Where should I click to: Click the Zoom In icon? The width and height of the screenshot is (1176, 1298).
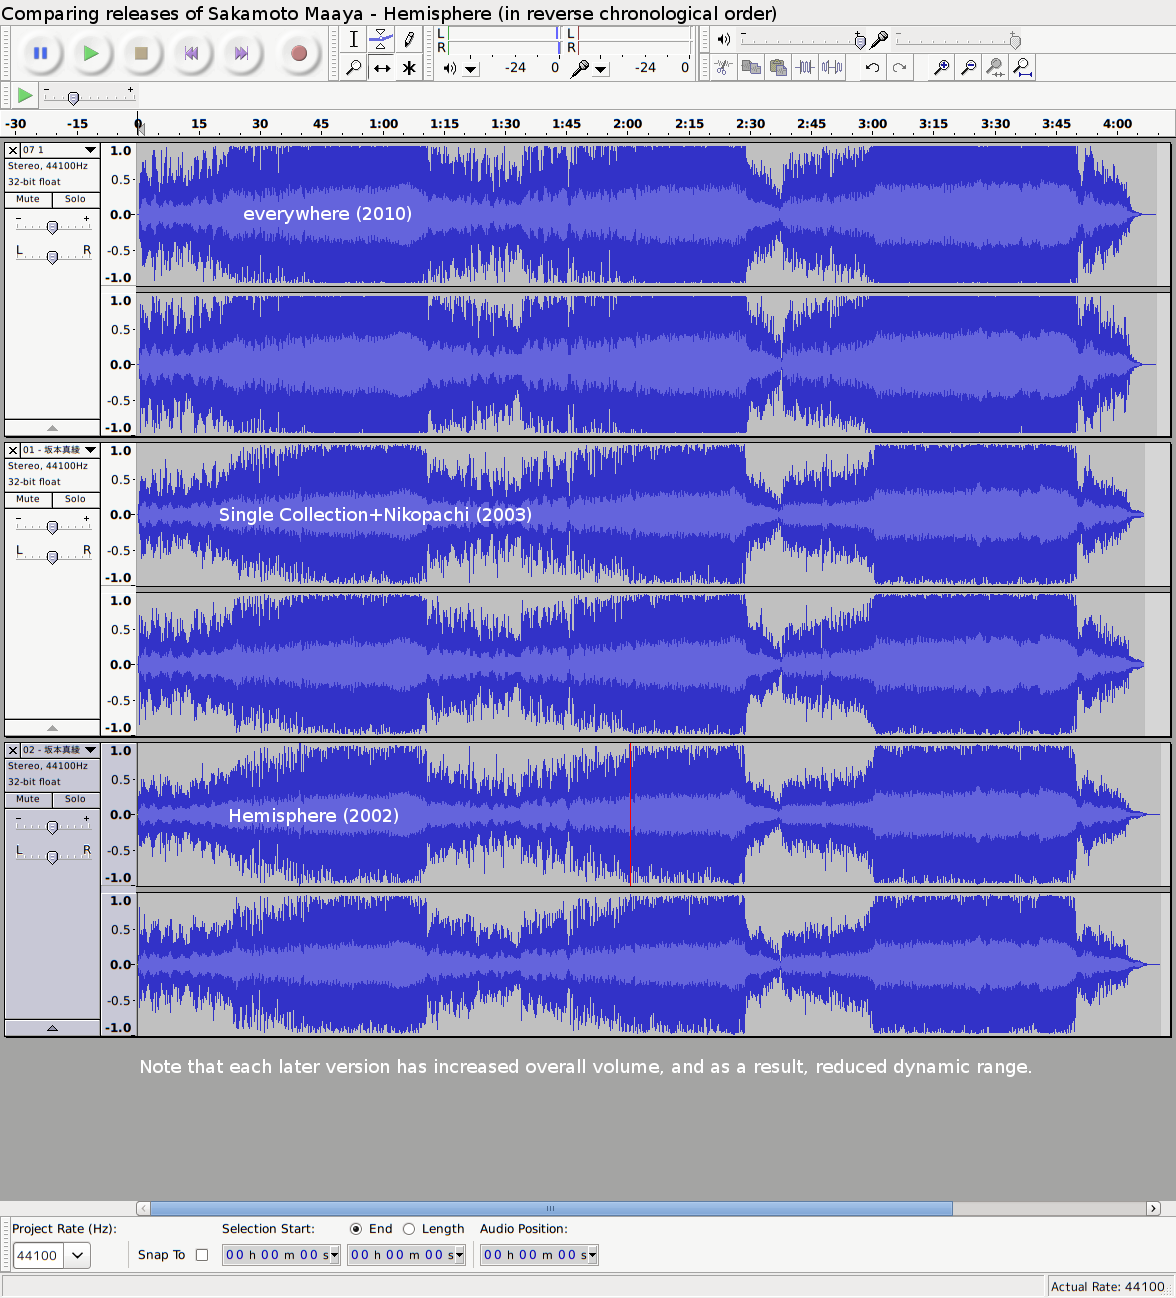pos(940,67)
